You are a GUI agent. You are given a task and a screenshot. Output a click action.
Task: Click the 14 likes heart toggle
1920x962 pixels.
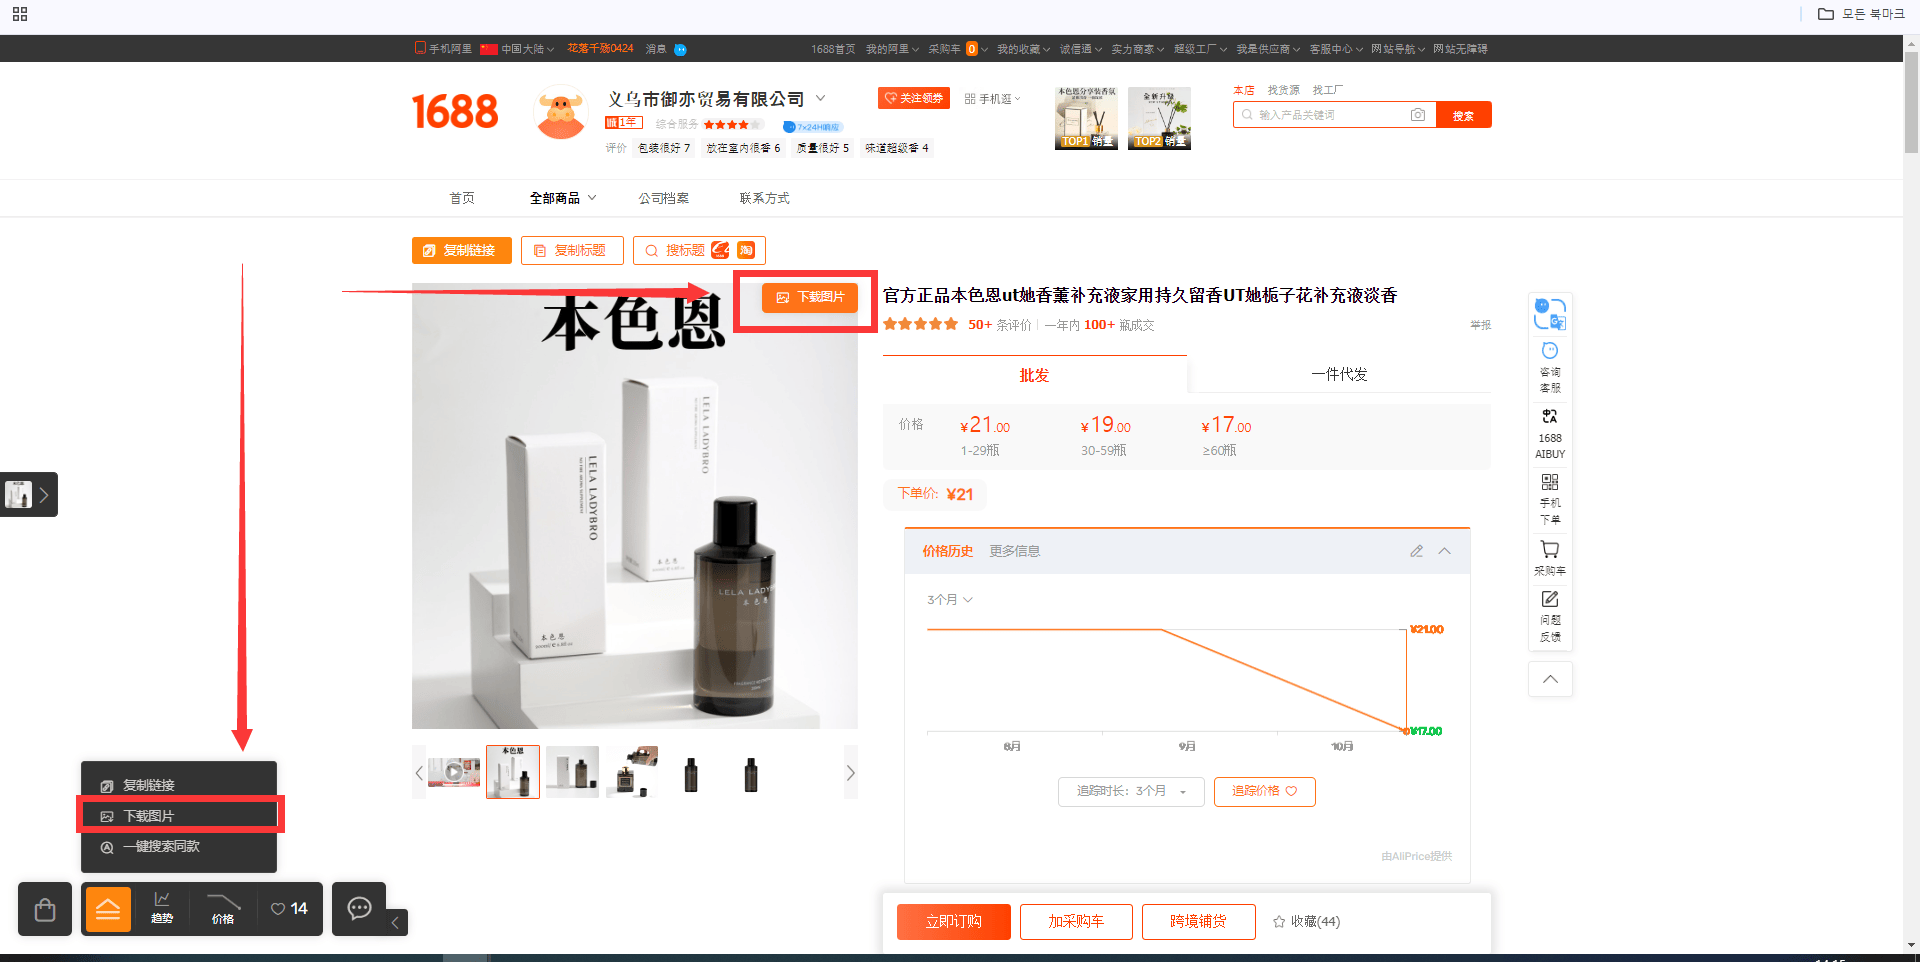288,909
